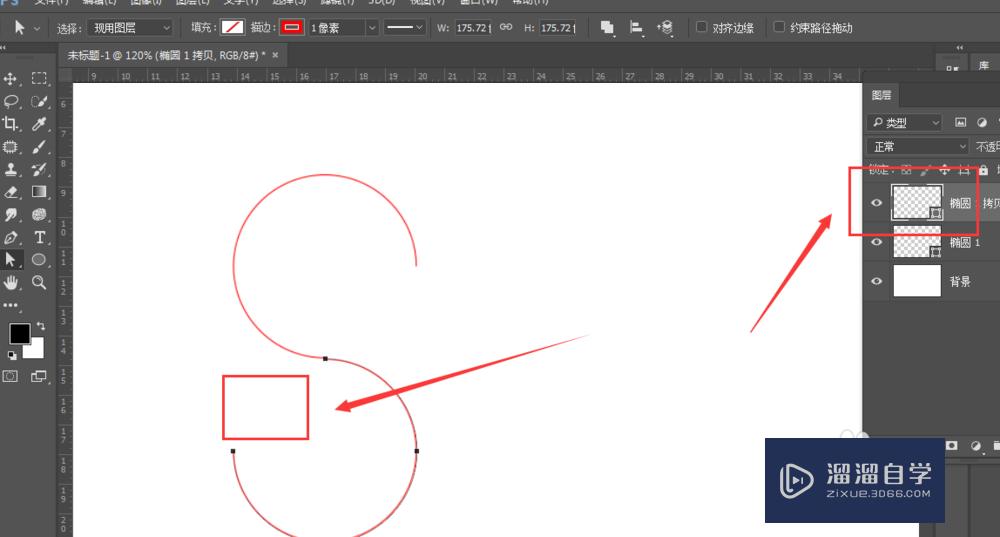Hide the 椭圆 1 layer
The width and height of the screenshot is (1000, 537).
tap(877, 242)
